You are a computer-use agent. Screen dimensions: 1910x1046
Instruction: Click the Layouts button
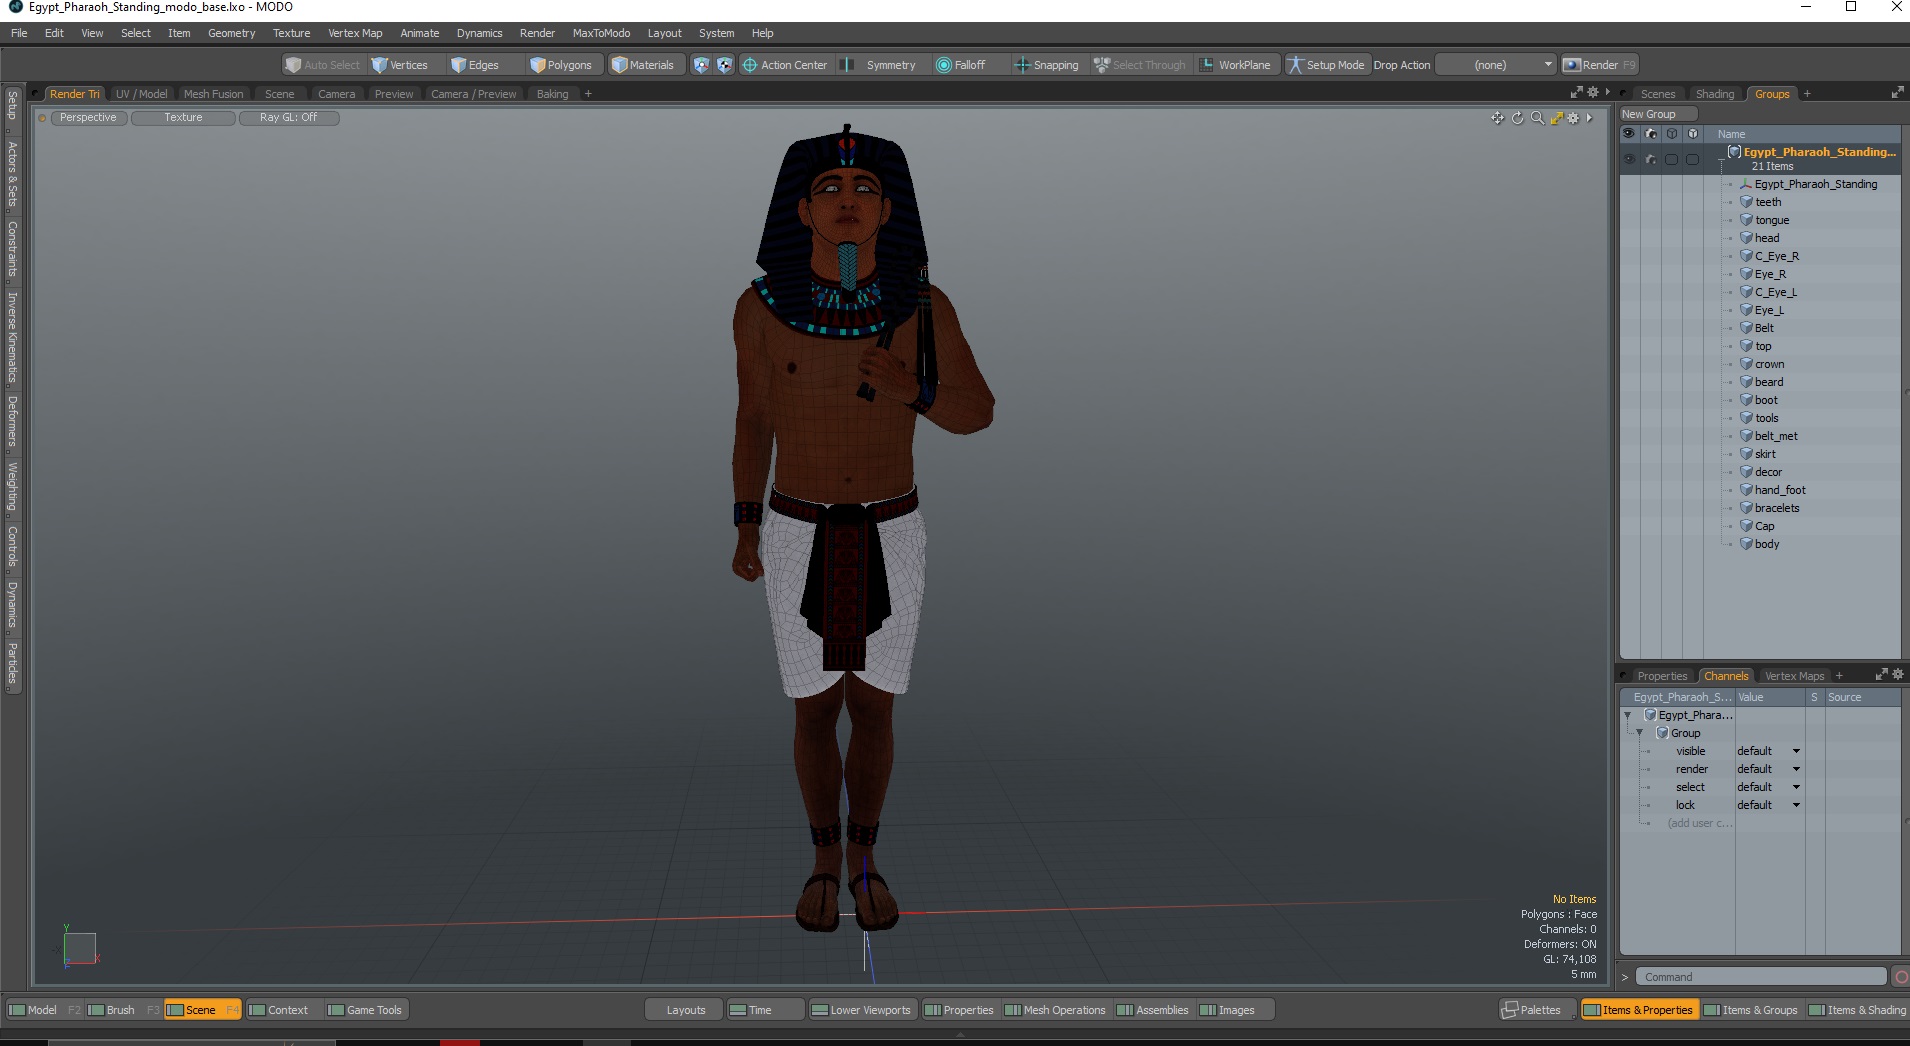(x=686, y=1010)
